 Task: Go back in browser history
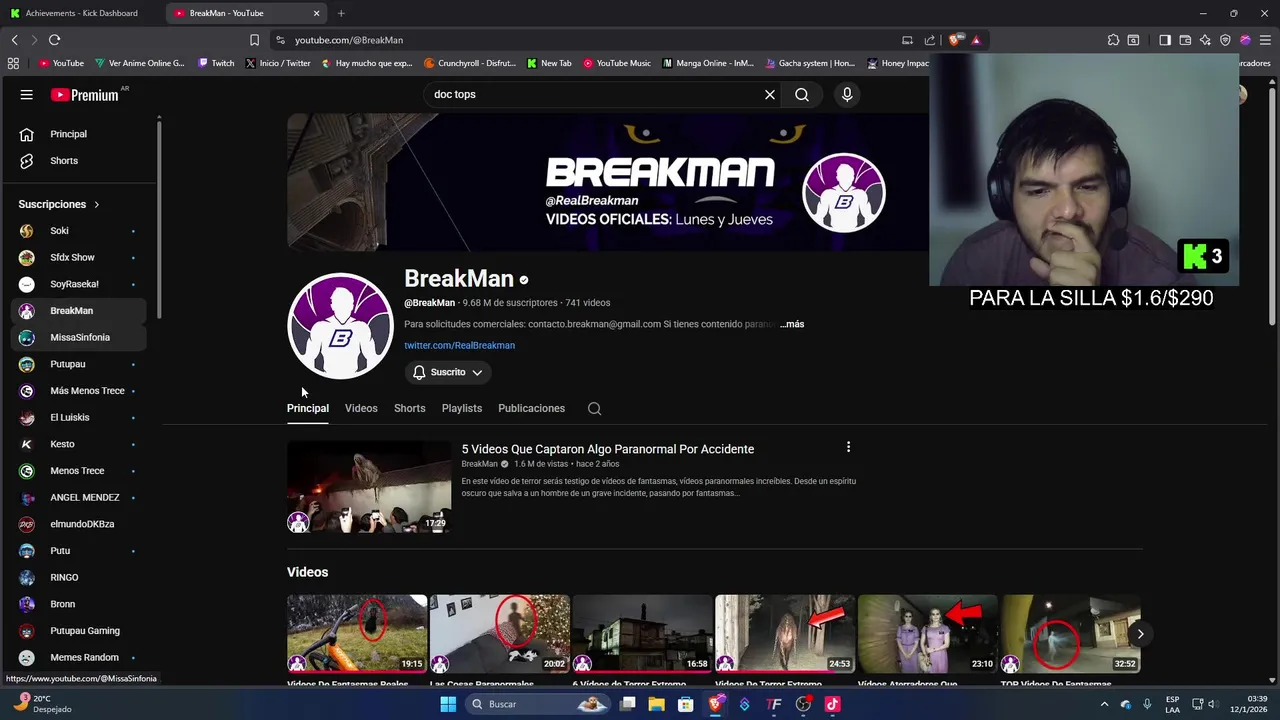[14, 40]
